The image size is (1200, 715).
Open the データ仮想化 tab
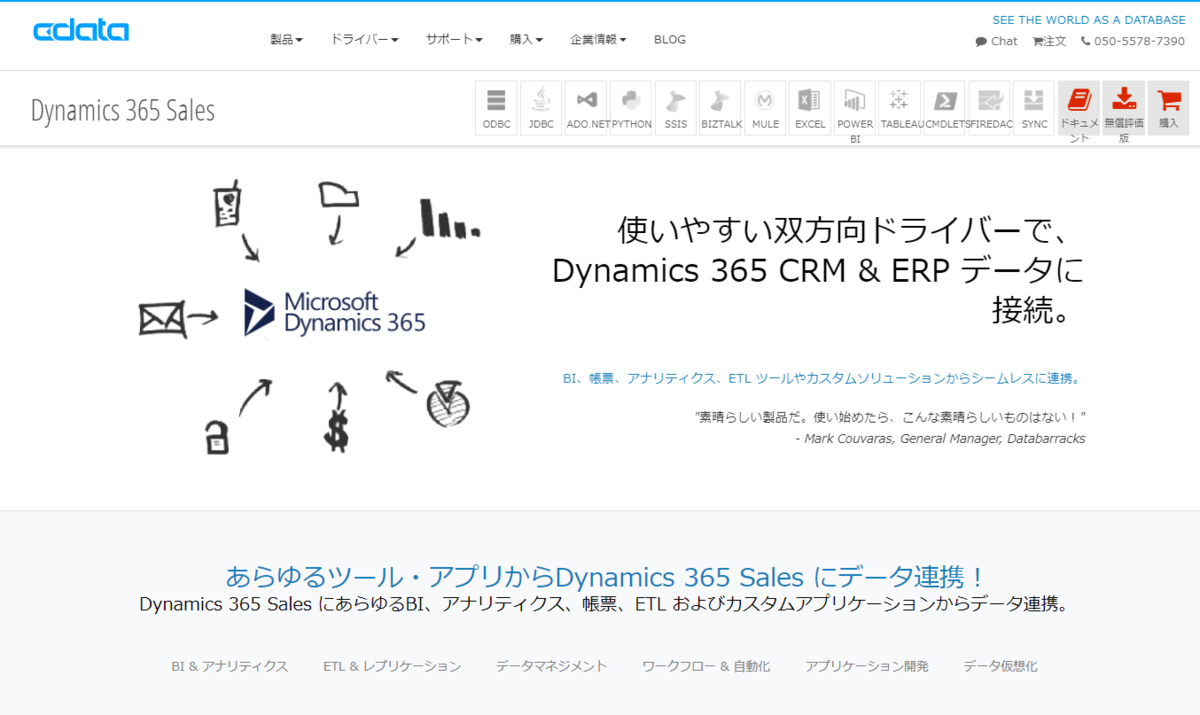(1000, 666)
